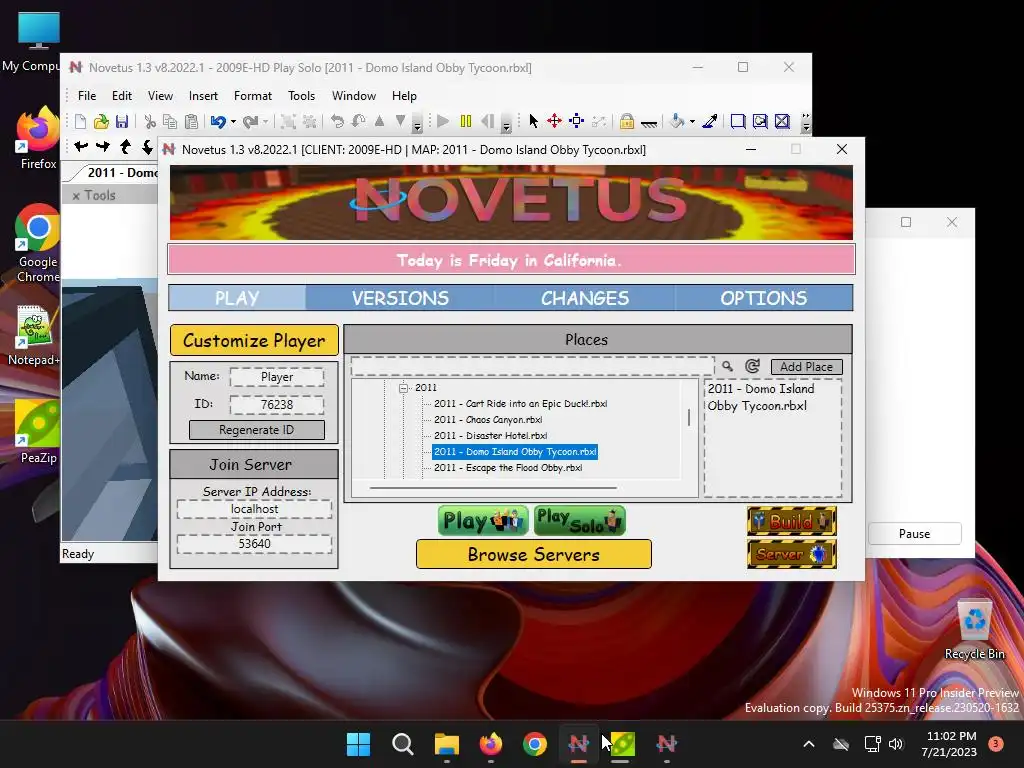Click the up camera tilt arrow
This screenshot has width=1024, height=768.
(125, 147)
